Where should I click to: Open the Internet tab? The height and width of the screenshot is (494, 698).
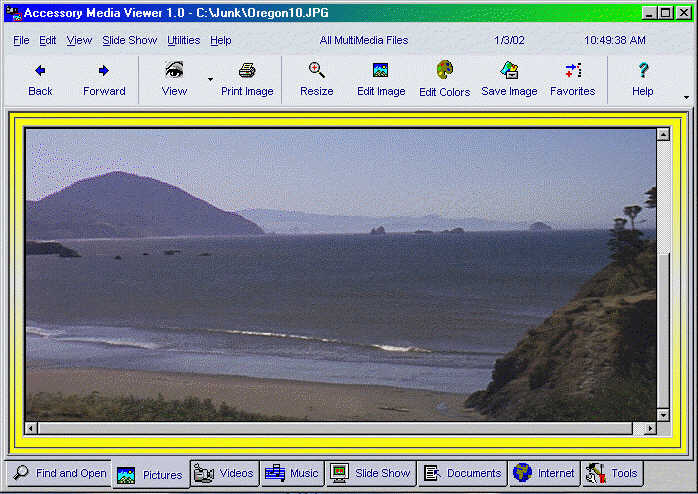click(x=544, y=473)
